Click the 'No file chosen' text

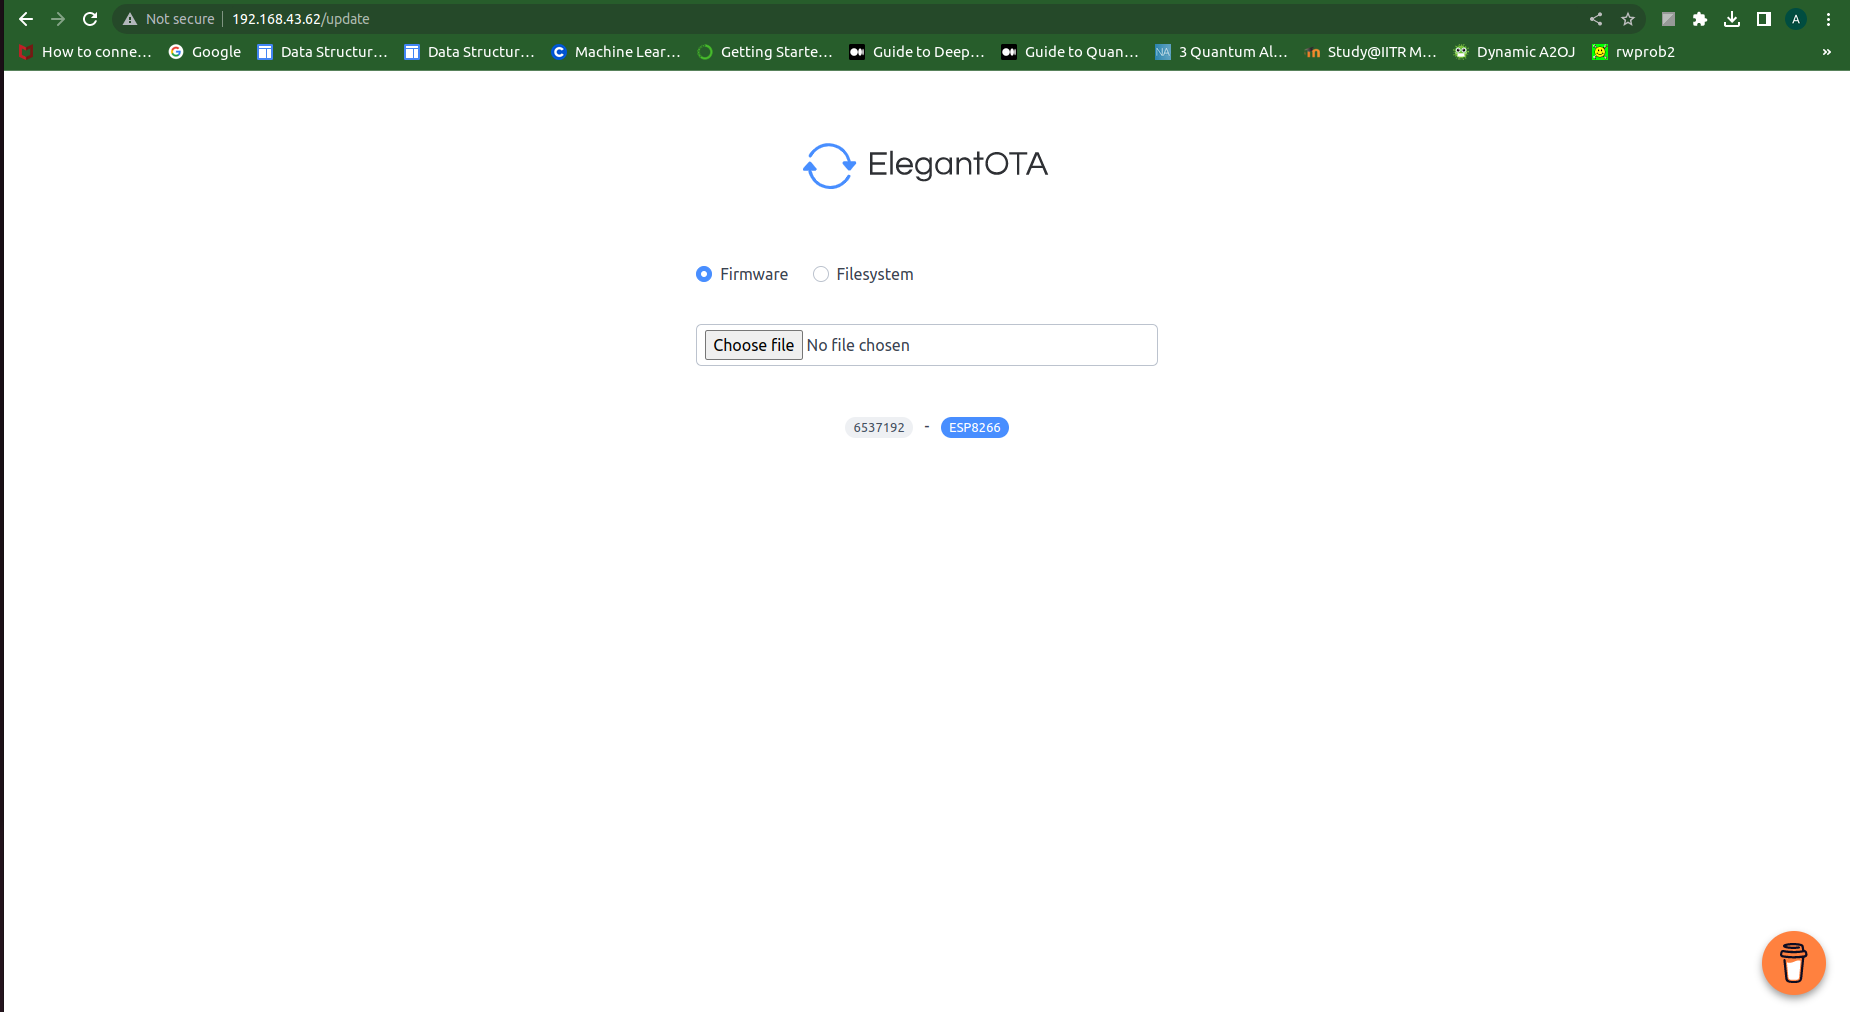[x=858, y=345]
